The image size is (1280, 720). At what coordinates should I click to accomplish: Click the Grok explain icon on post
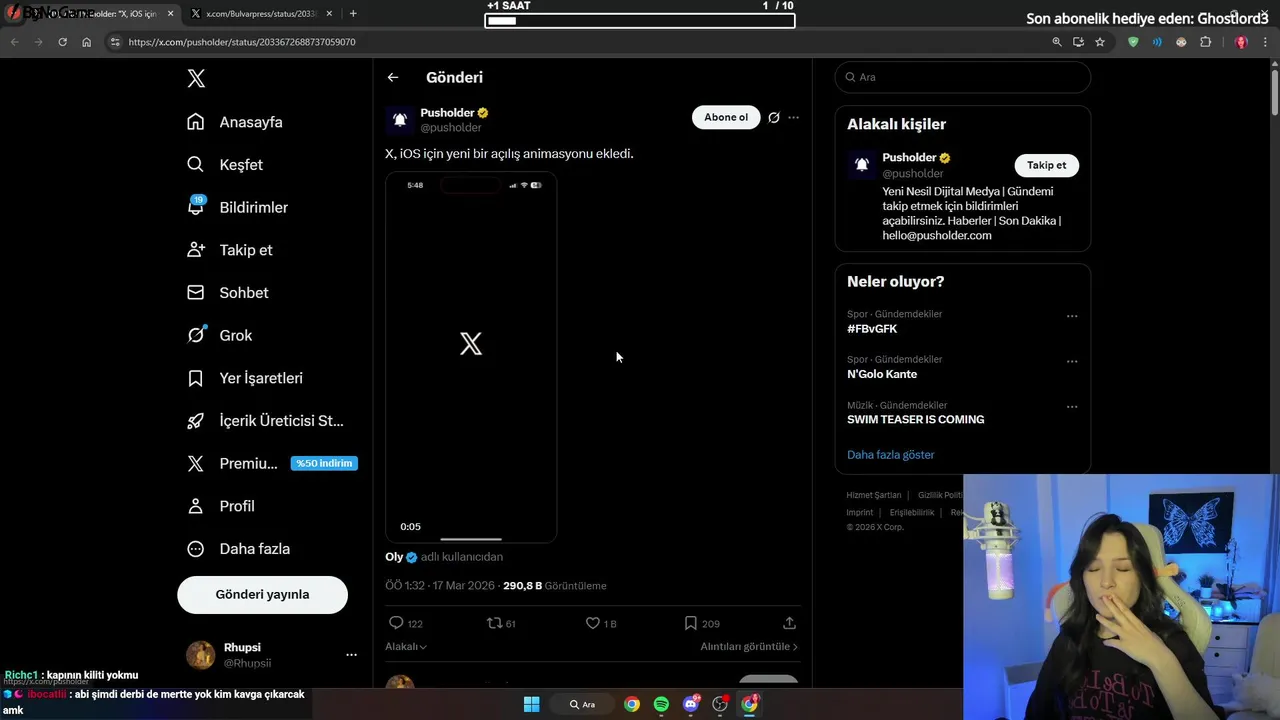pyautogui.click(x=774, y=117)
